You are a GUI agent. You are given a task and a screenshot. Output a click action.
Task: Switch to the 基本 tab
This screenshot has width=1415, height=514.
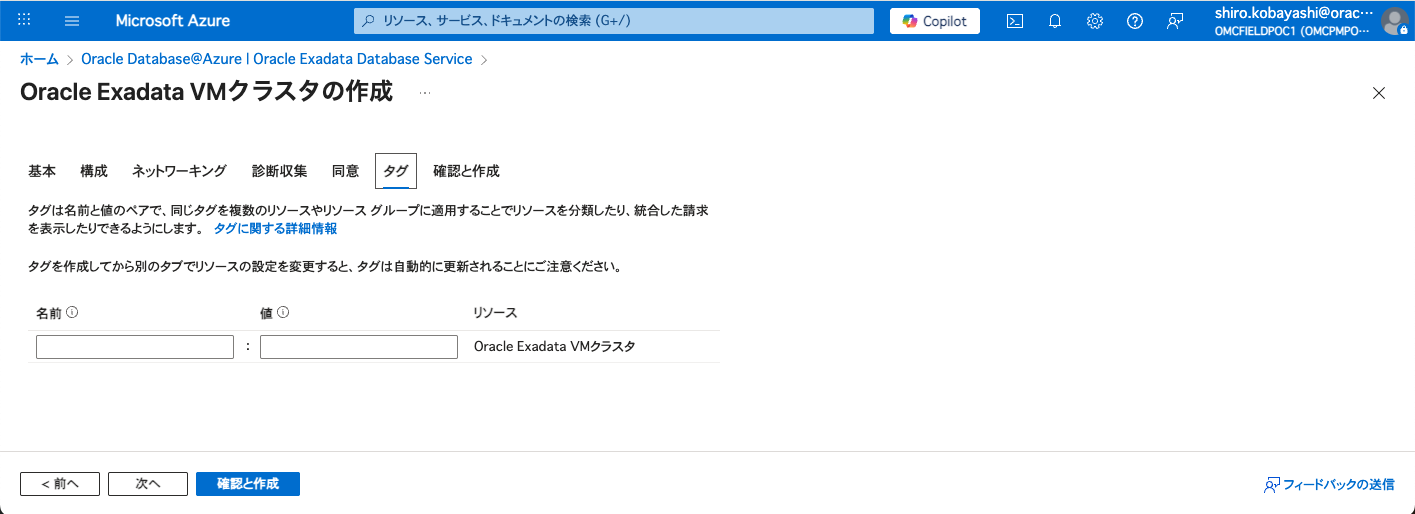pyautogui.click(x=42, y=171)
